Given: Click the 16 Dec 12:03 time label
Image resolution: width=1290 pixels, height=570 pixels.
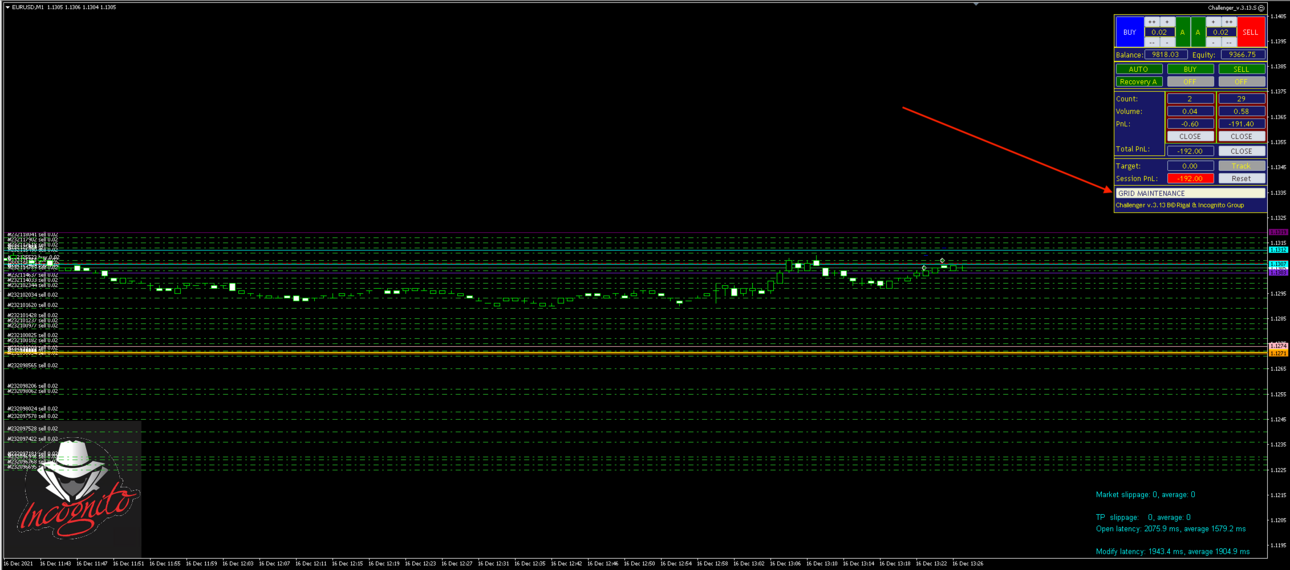Looking at the screenshot, I should [239, 564].
